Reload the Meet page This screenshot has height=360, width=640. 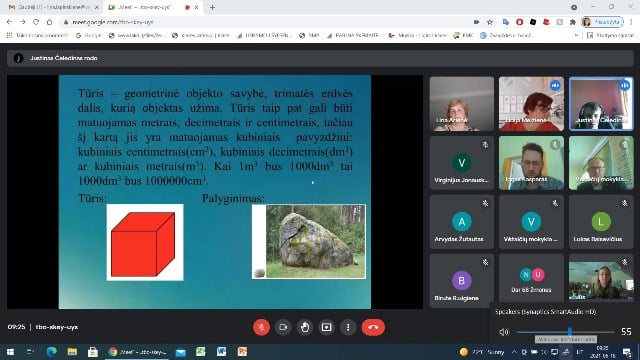click(36, 22)
